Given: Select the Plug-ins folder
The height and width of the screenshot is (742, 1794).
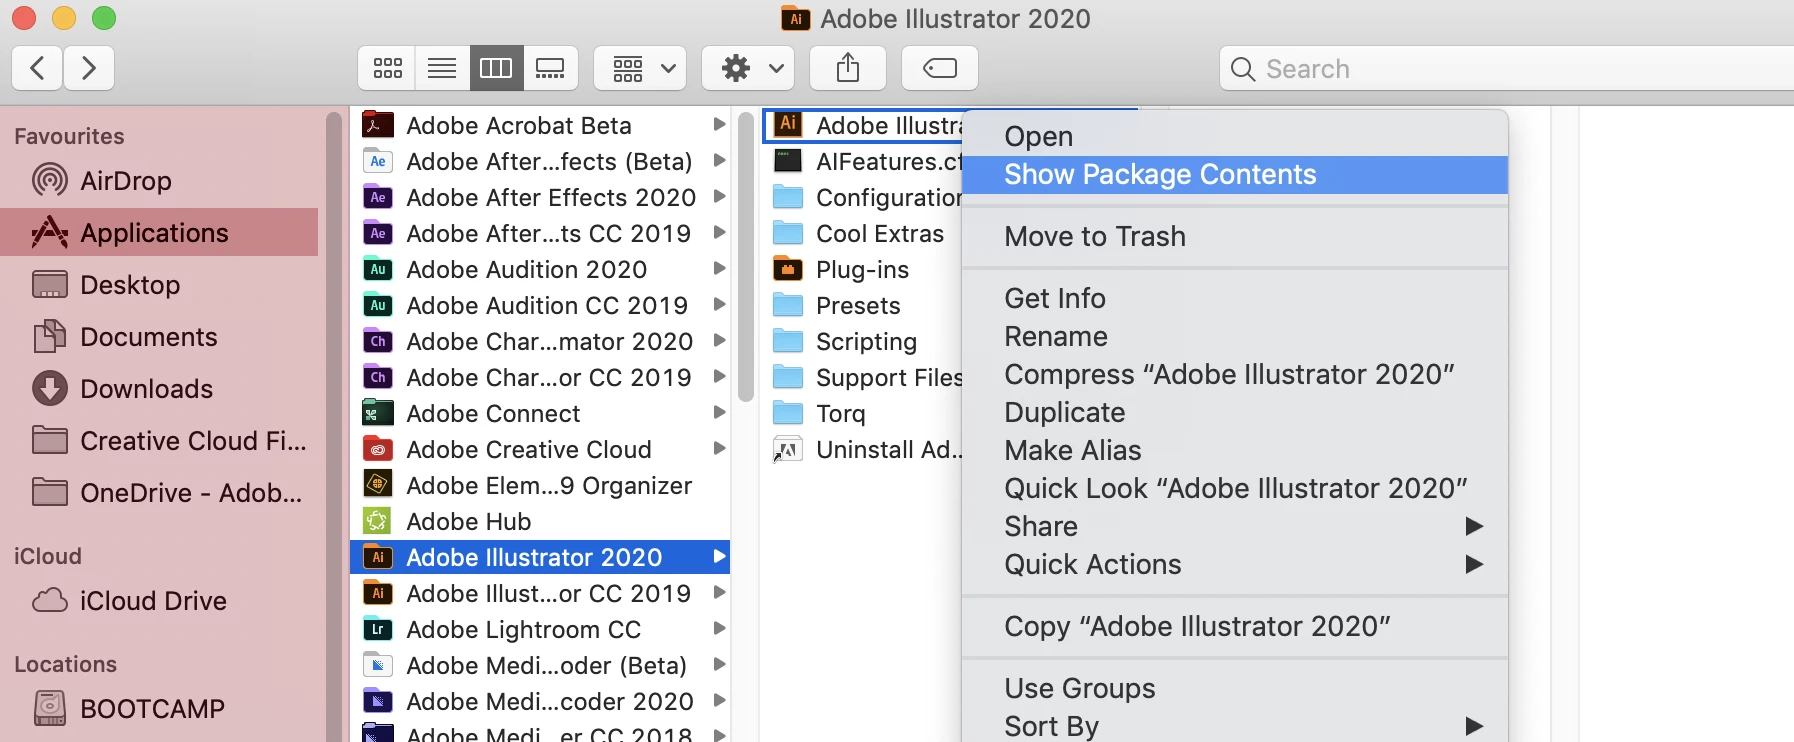Looking at the screenshot, I should pyautogui.click(x=863, y=269).
